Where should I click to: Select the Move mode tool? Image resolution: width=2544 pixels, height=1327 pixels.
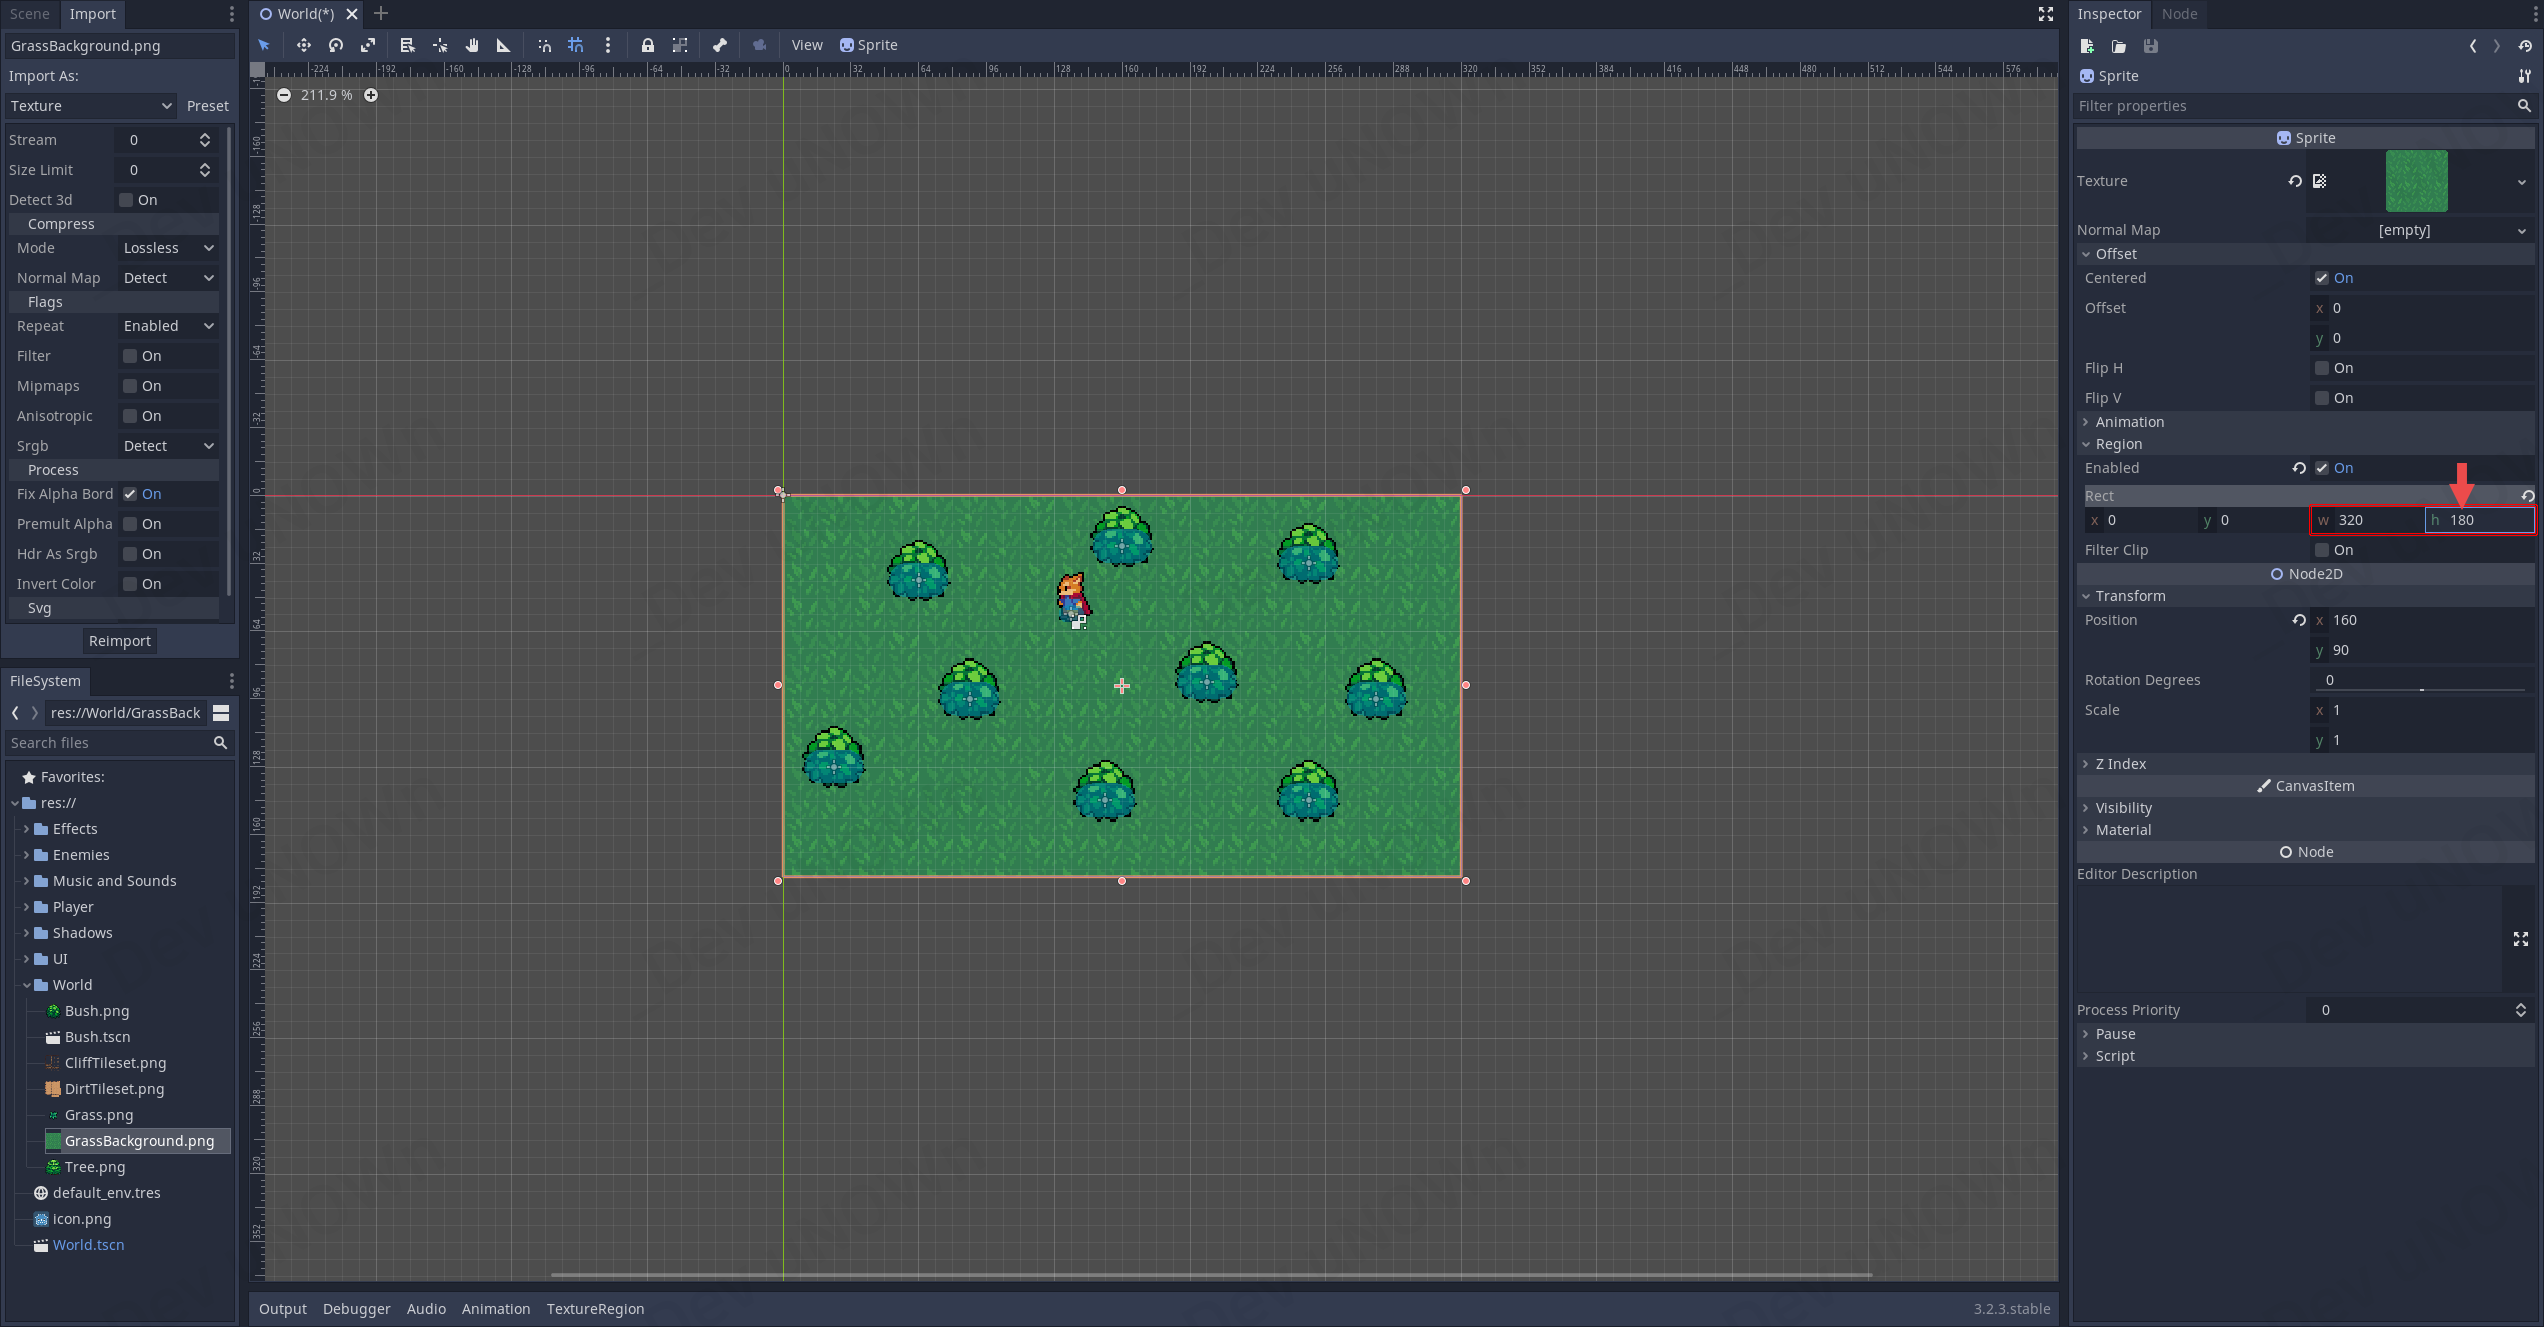[x=303, y=45]
